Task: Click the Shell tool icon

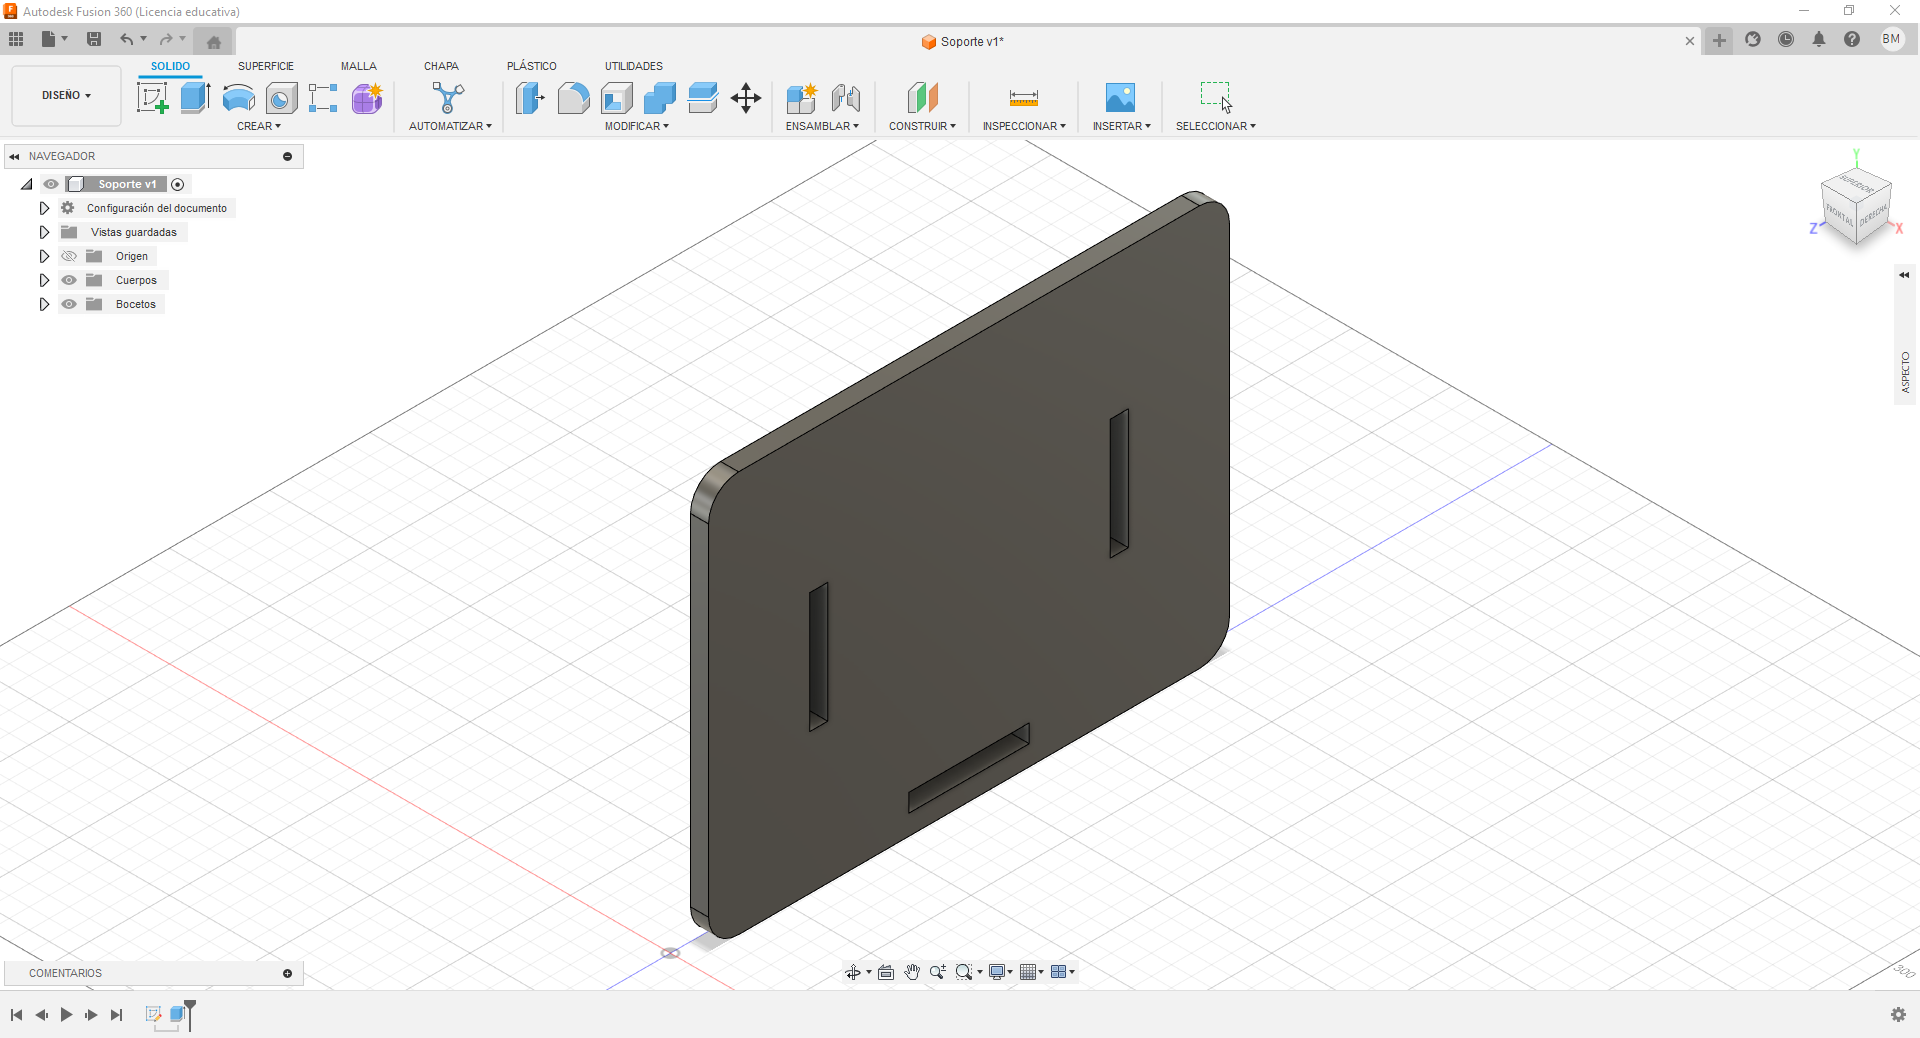Action: (617, 98)
